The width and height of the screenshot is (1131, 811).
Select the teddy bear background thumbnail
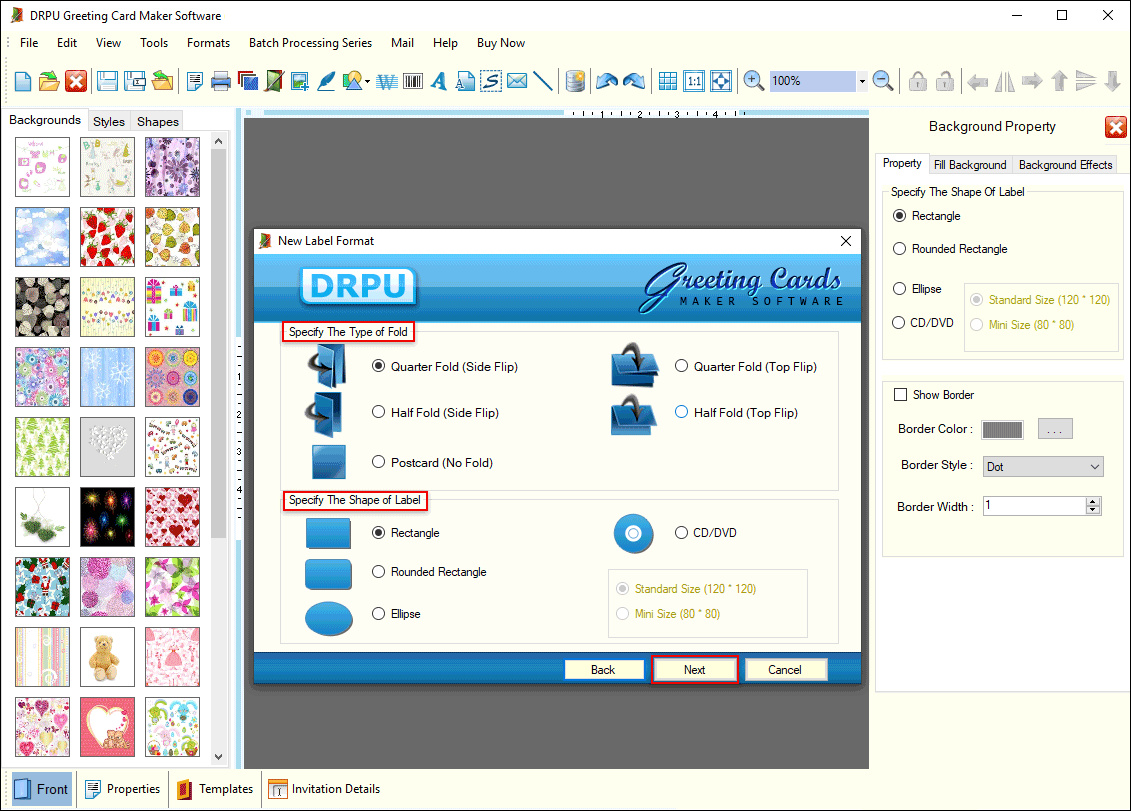click(x=107, y=657)
